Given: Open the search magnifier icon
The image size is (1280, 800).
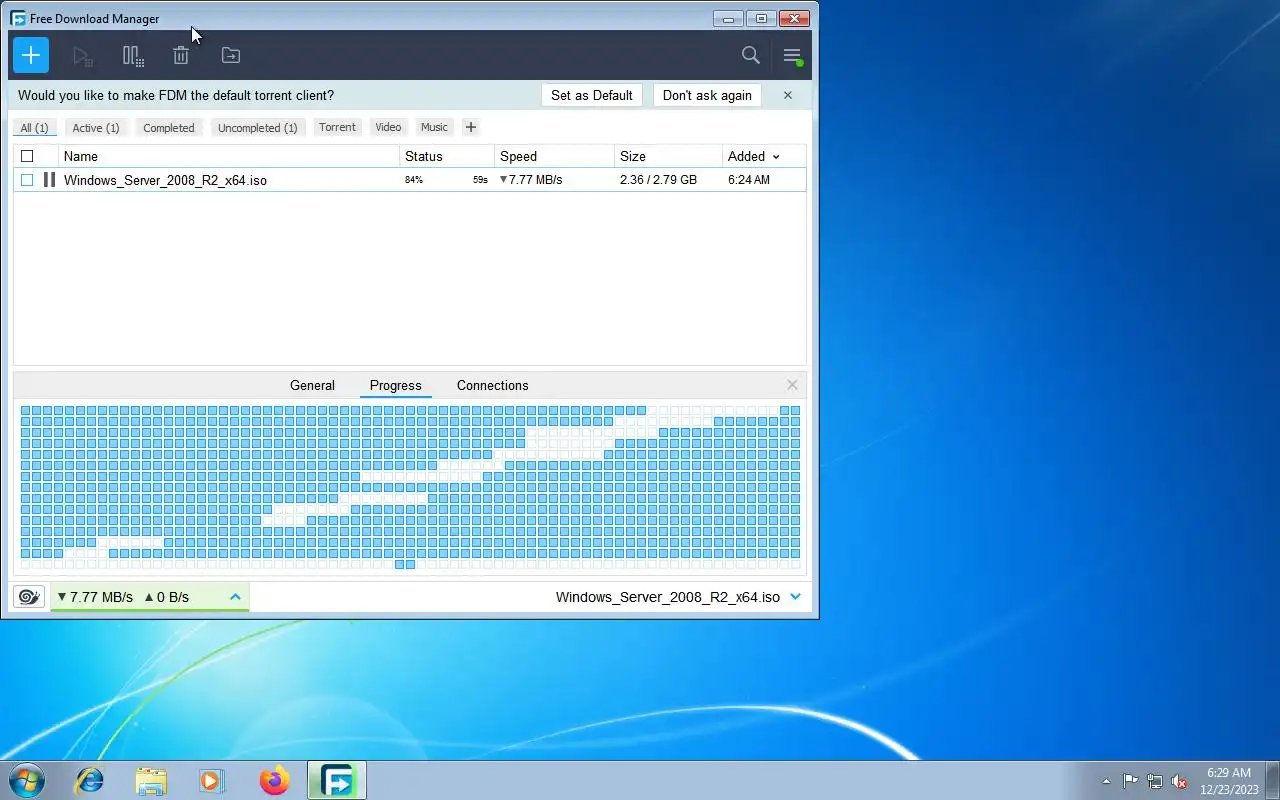Looking at the screenshot, I should [x=751, y=55].
